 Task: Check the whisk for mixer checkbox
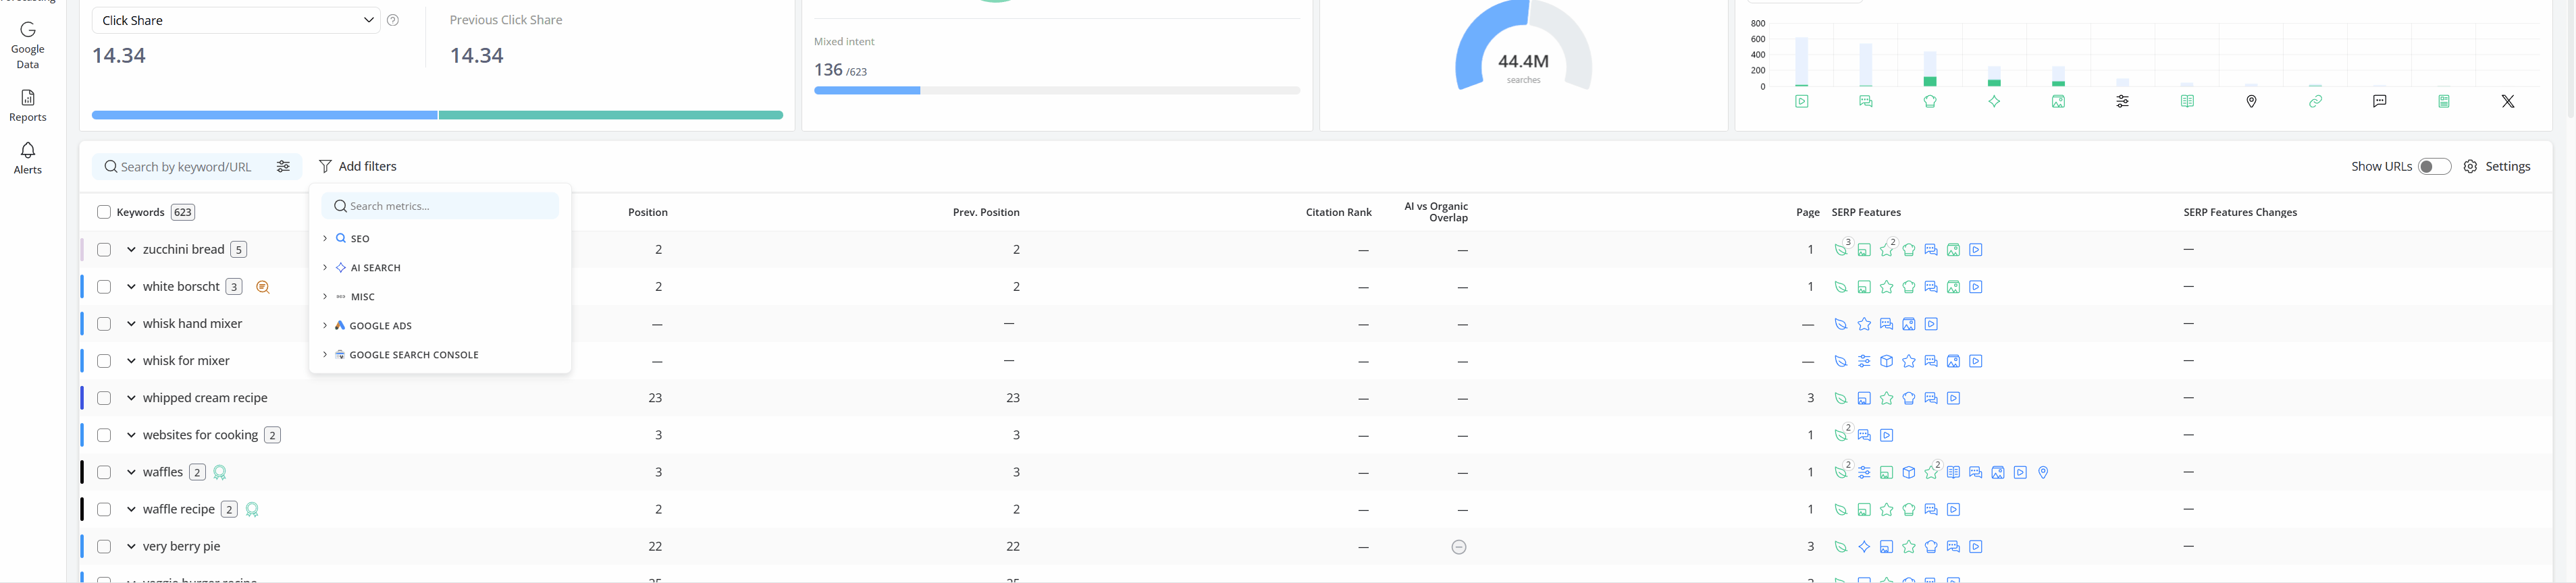coord(104,361)
